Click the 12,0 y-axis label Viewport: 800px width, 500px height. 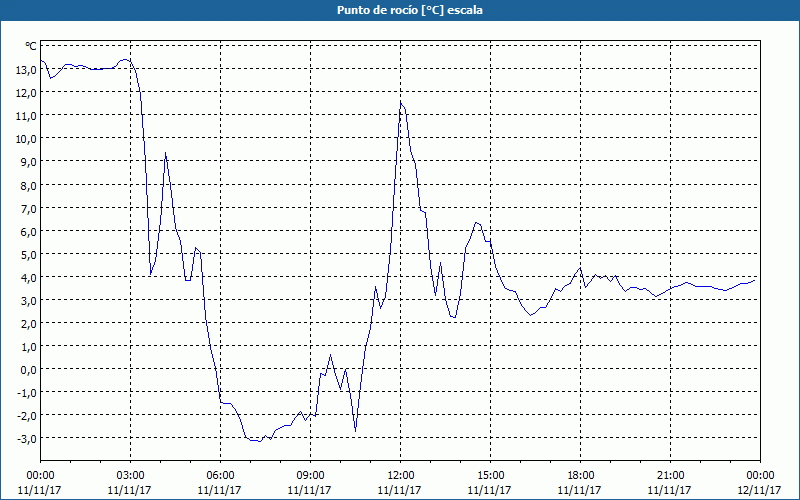tap(26, 93)
